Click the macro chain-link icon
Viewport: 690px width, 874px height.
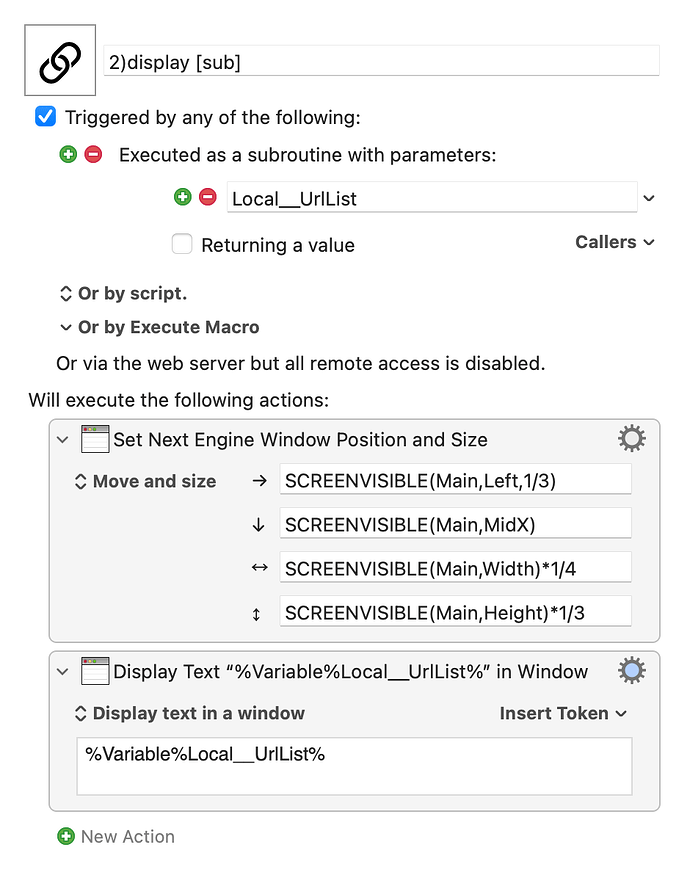pyautogui.click(x=60, y=60)
